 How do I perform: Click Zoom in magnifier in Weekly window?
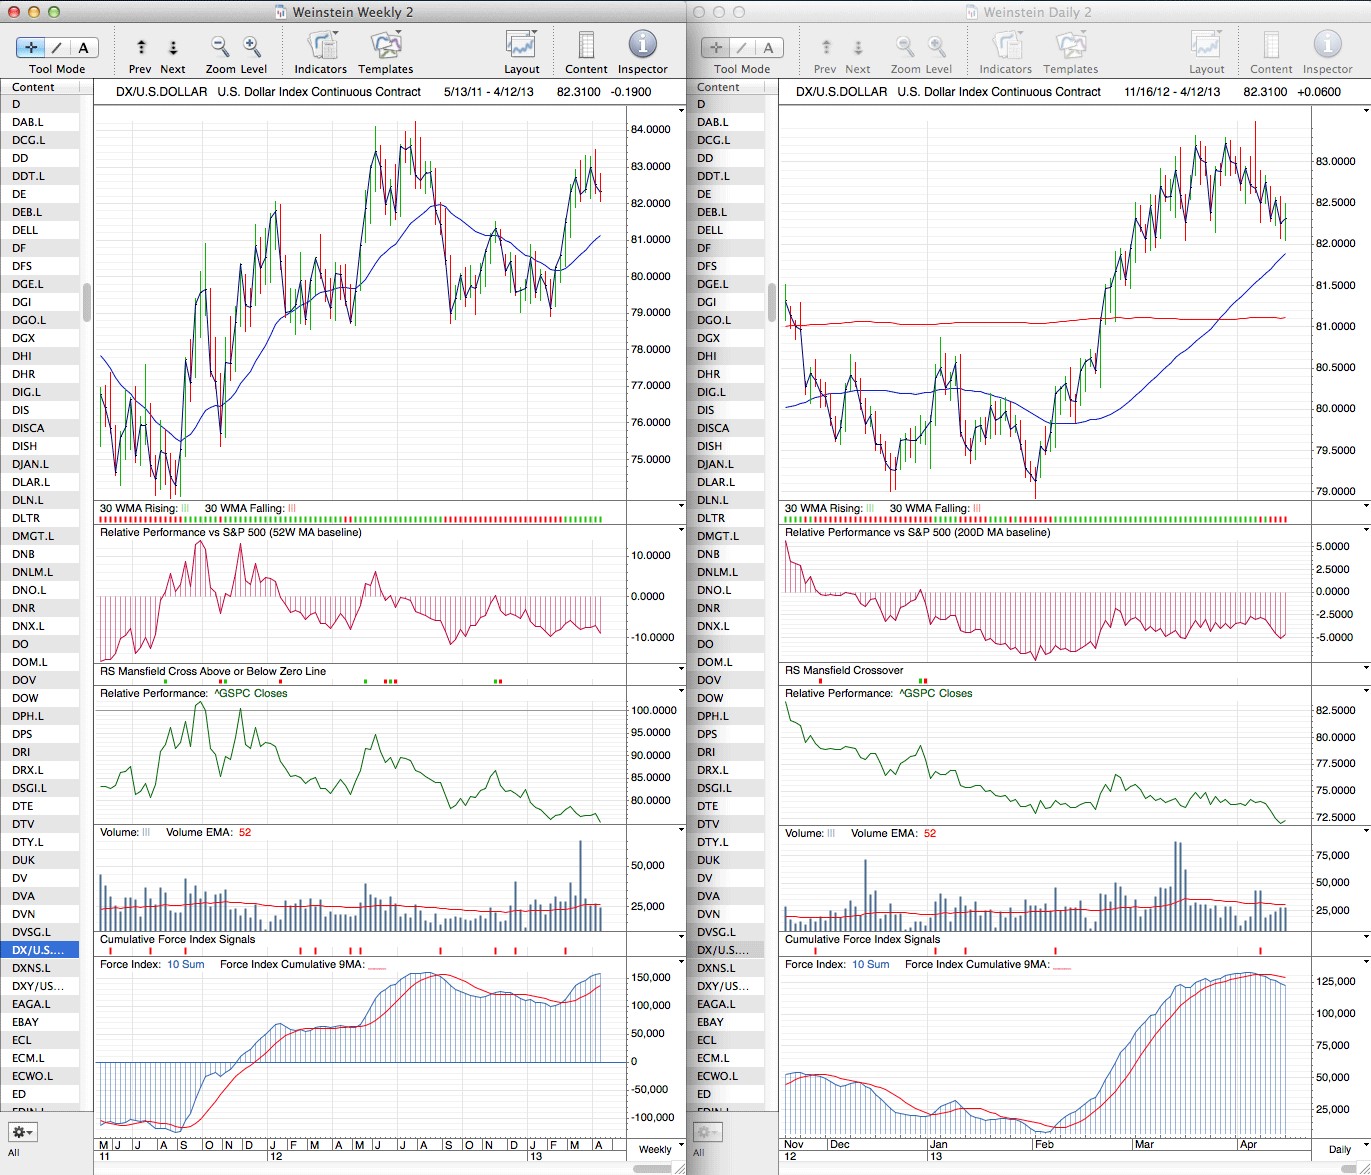pos(252,47)
